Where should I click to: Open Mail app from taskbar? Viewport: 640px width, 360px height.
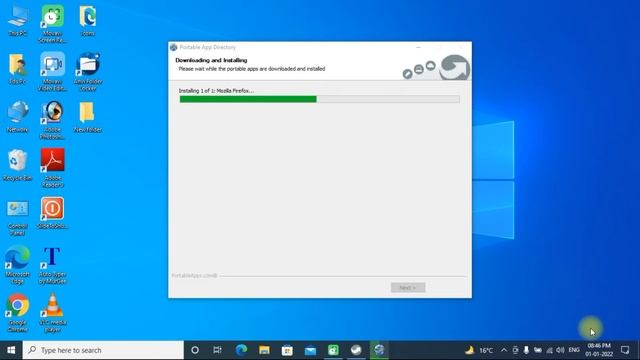coord(310,350)
